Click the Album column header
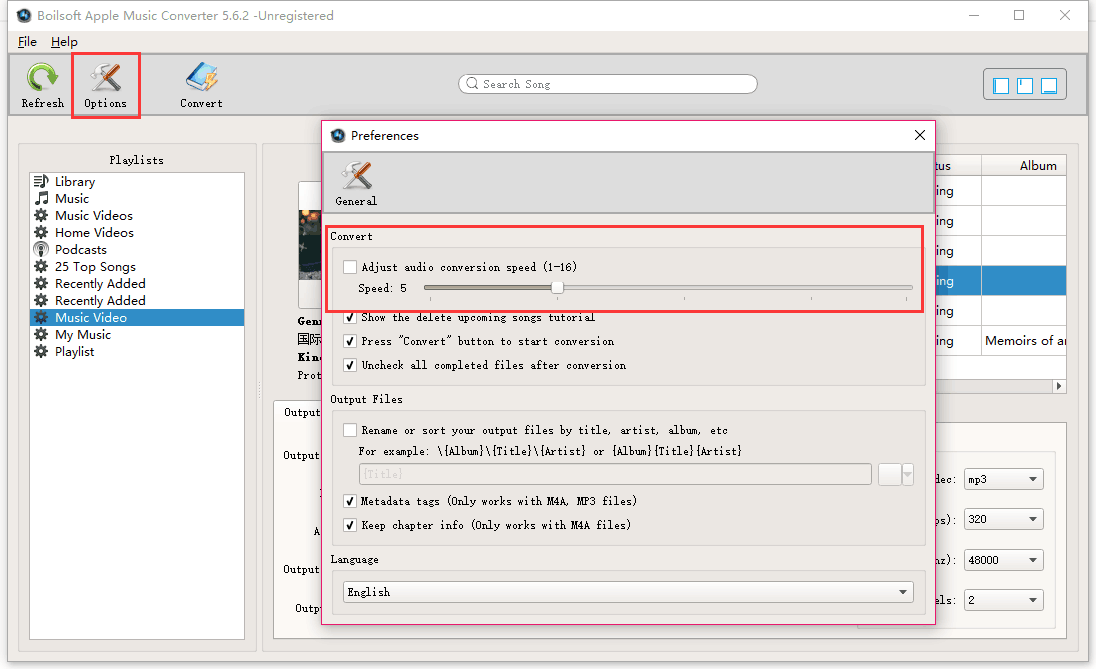The image size is (1096, 669). [1024, 166]
